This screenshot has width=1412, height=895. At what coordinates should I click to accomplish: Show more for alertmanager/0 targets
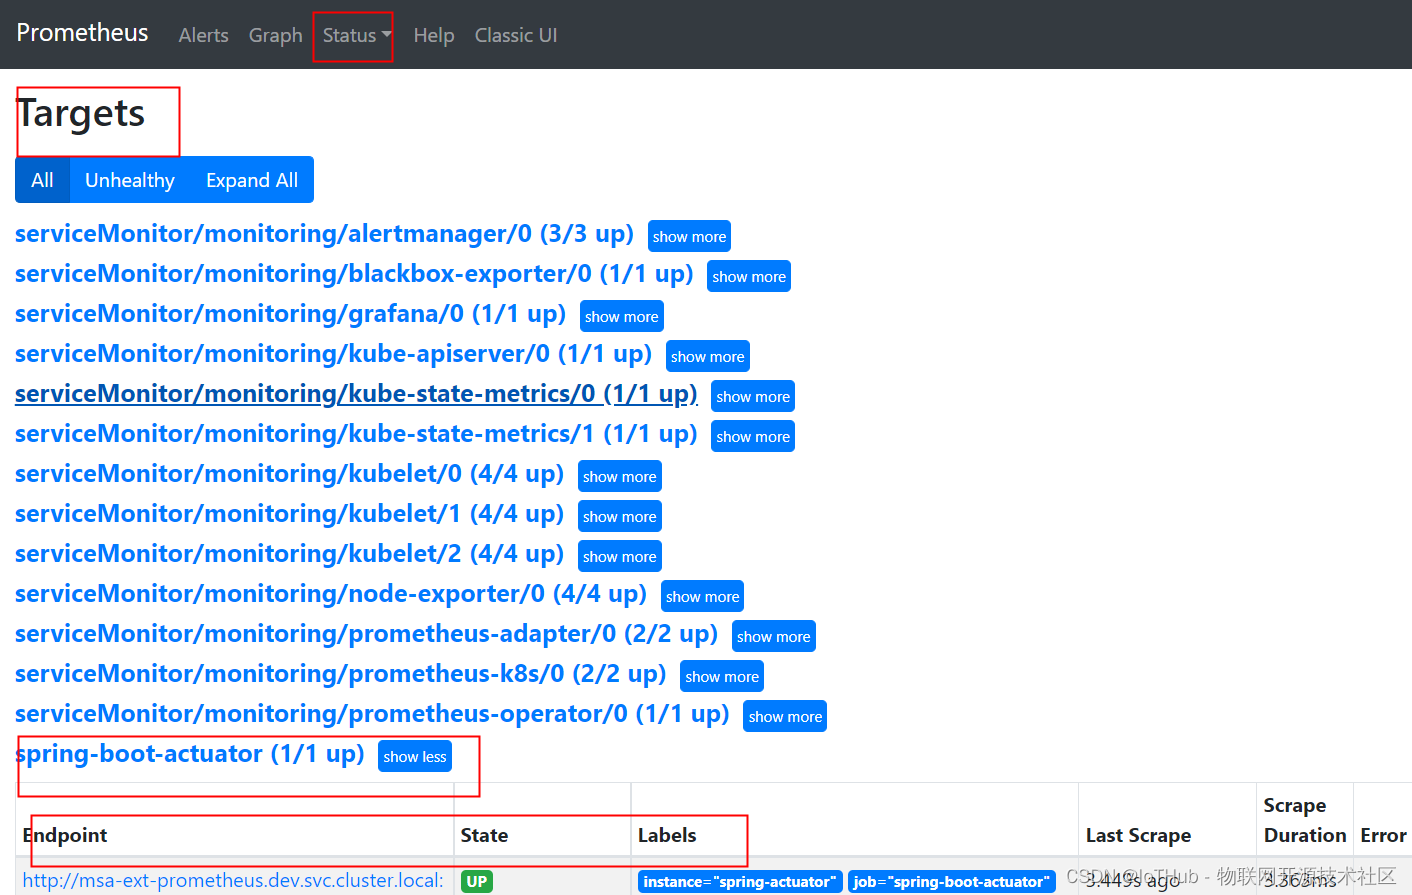tap(689, 236)
